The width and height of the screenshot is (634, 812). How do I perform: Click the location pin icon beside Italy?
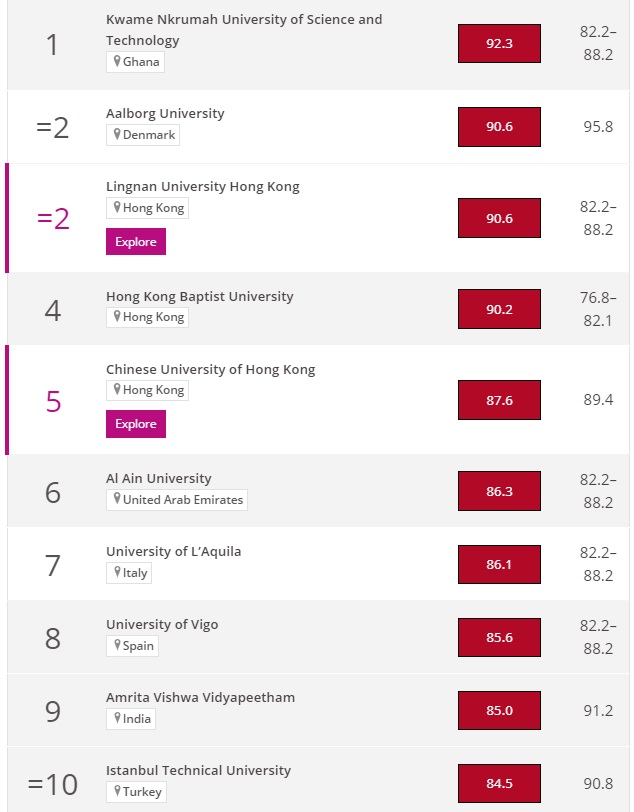point(117,573)
